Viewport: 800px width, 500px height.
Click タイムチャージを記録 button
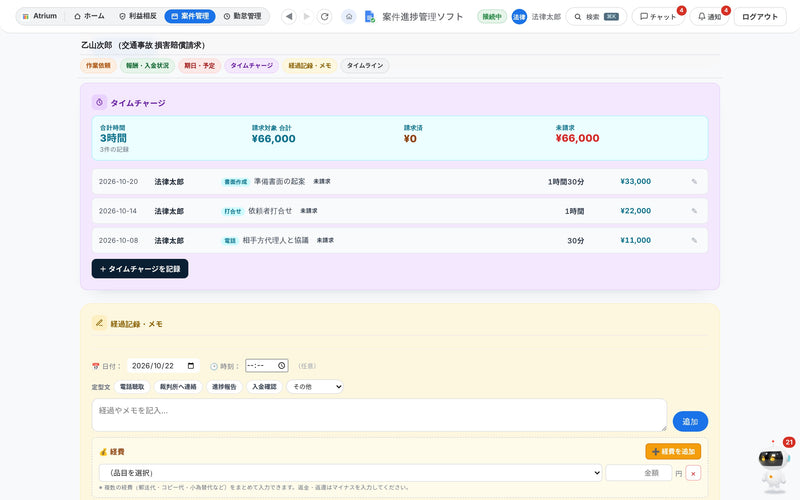click(140, 269)
